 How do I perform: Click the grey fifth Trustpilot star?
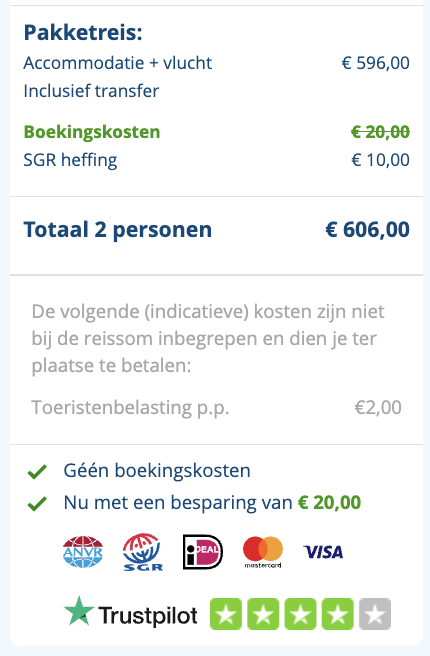(x=375, y=614)
